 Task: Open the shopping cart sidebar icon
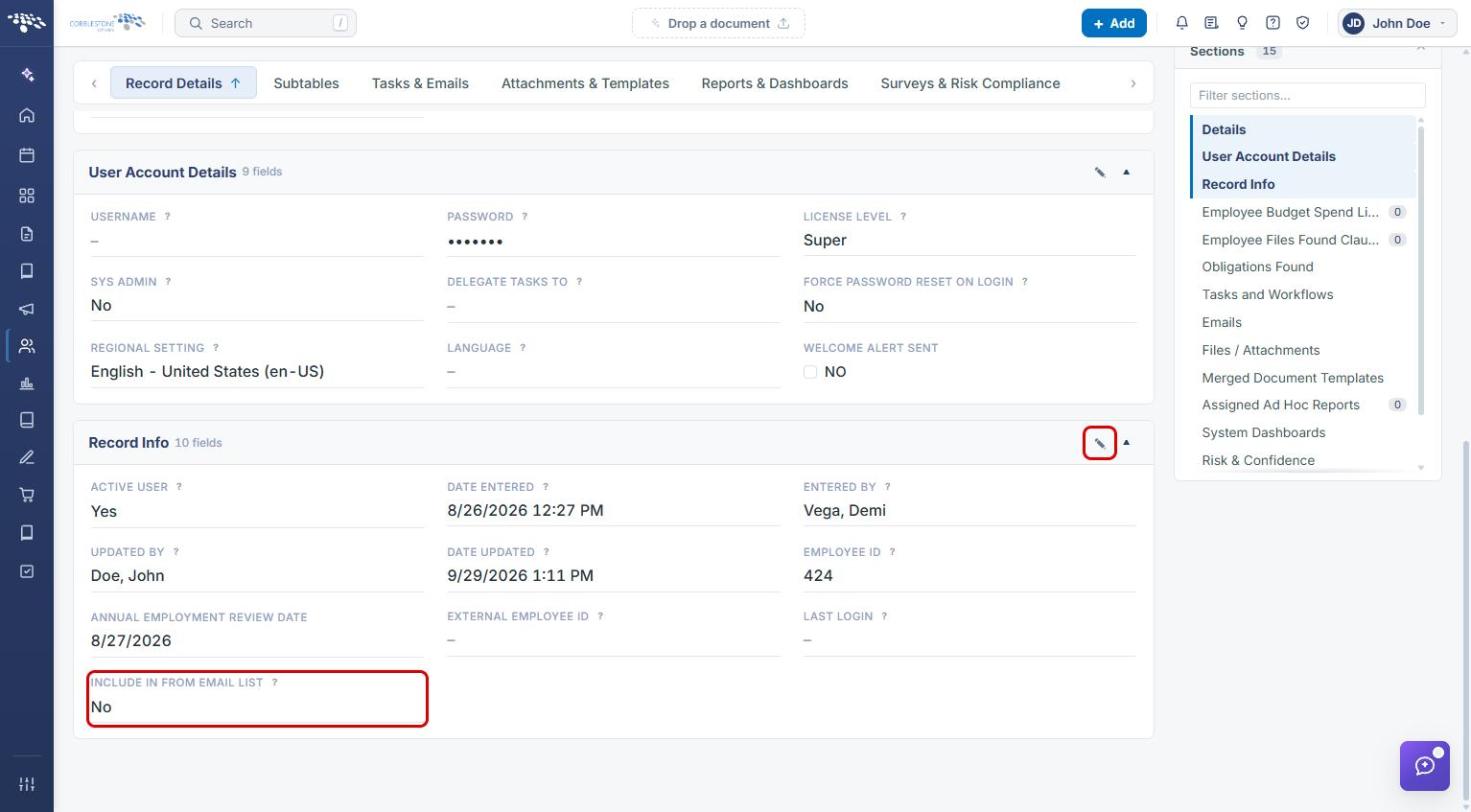click(x=27, y=494)
